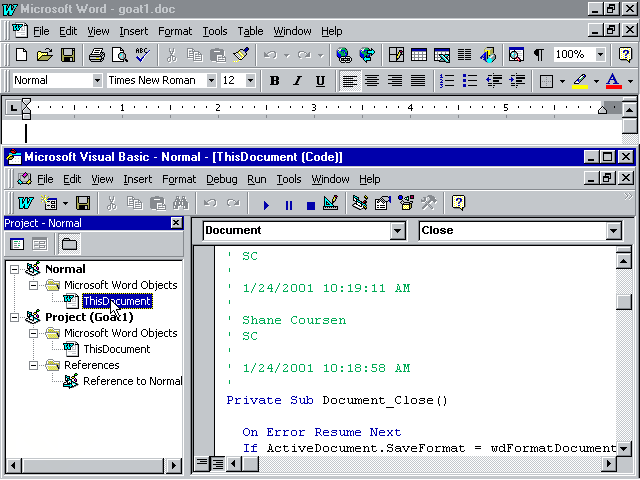Open the Debug menu in Visual Basic
The height and width of the screenshot is (480, 640).
pos(222,179)
